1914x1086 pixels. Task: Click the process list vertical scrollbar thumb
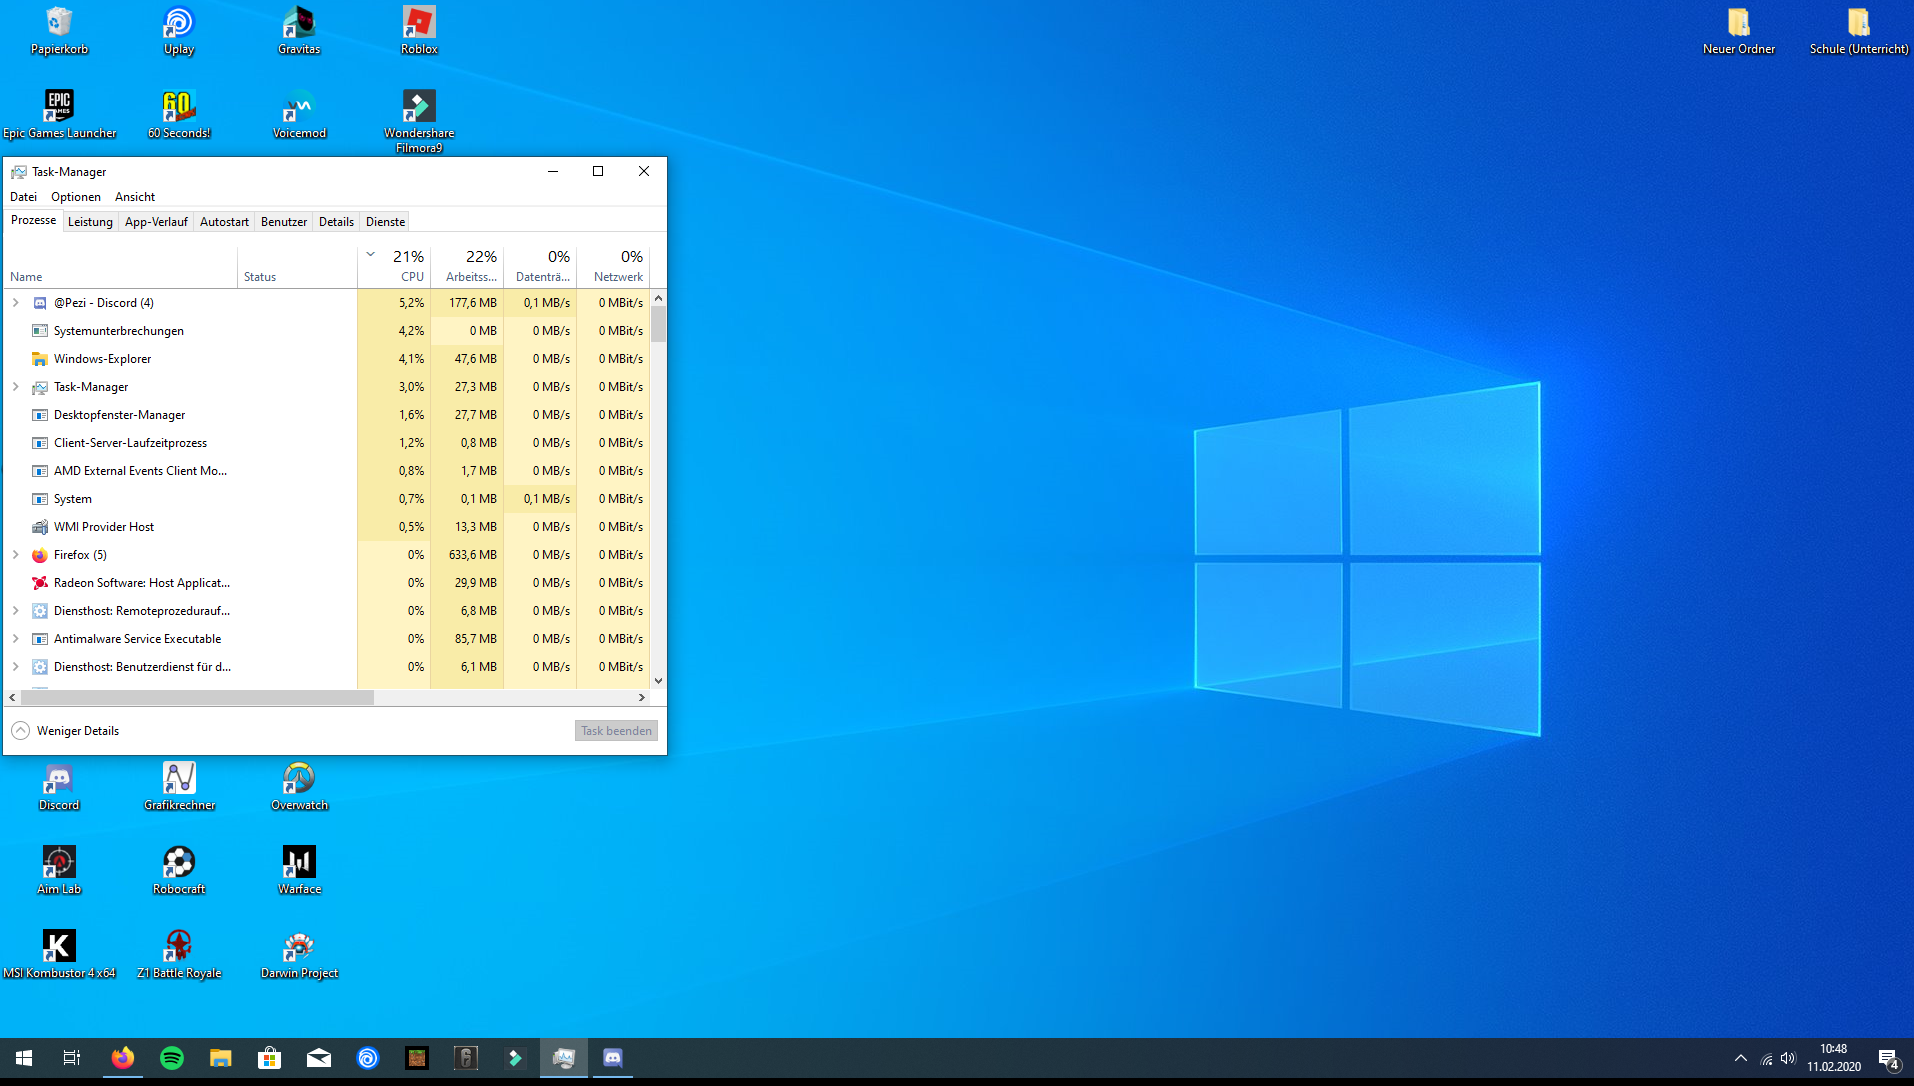(x=658, y=324)
